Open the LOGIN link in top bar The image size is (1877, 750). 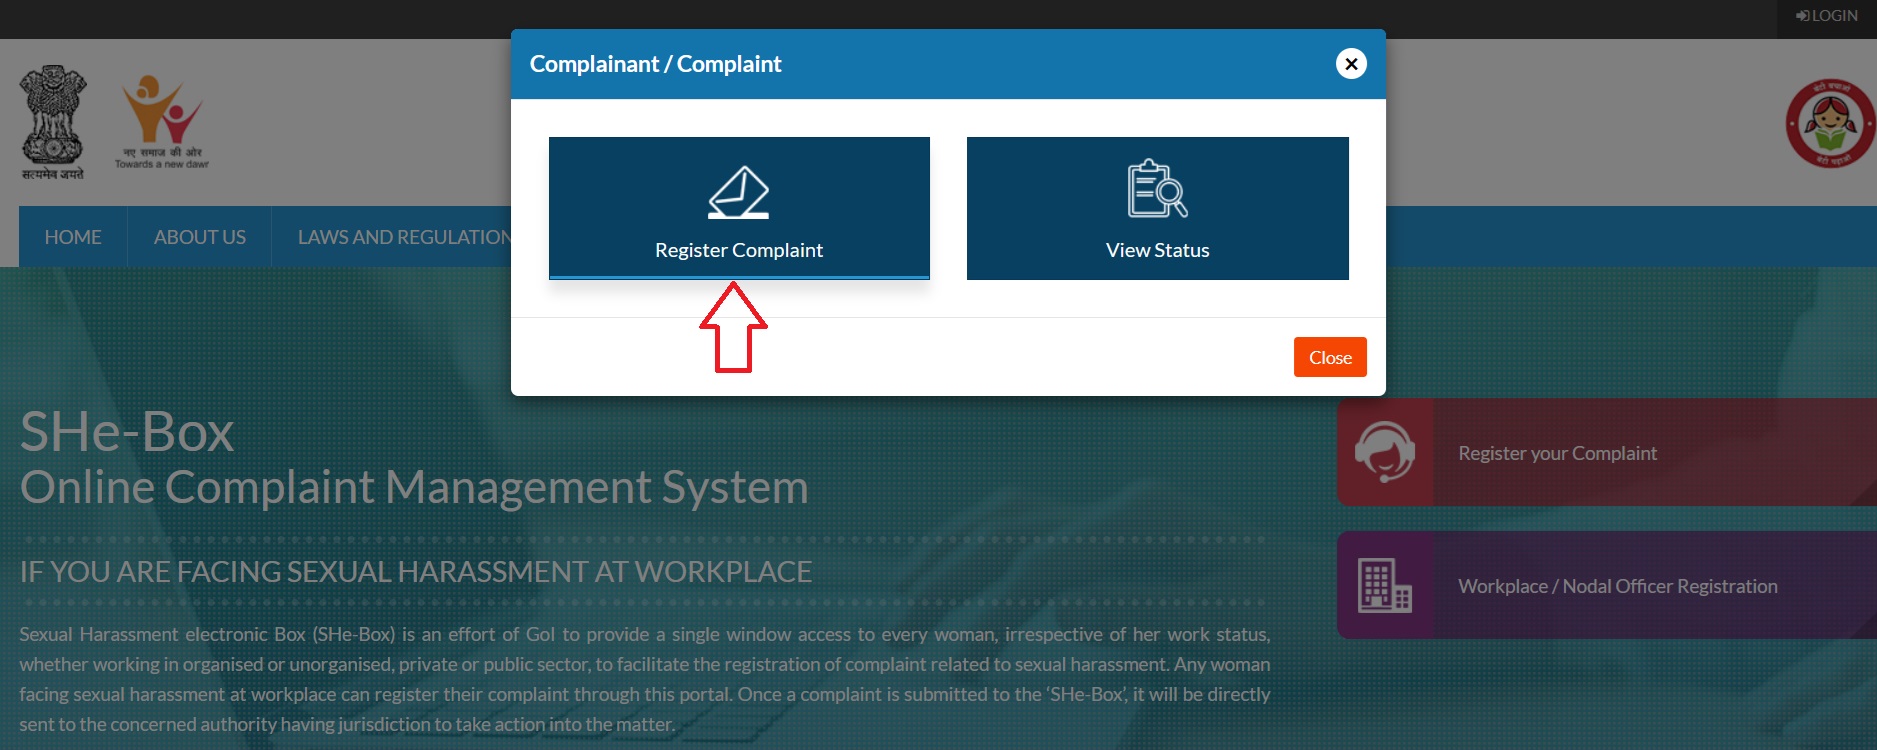(1826, 16)
